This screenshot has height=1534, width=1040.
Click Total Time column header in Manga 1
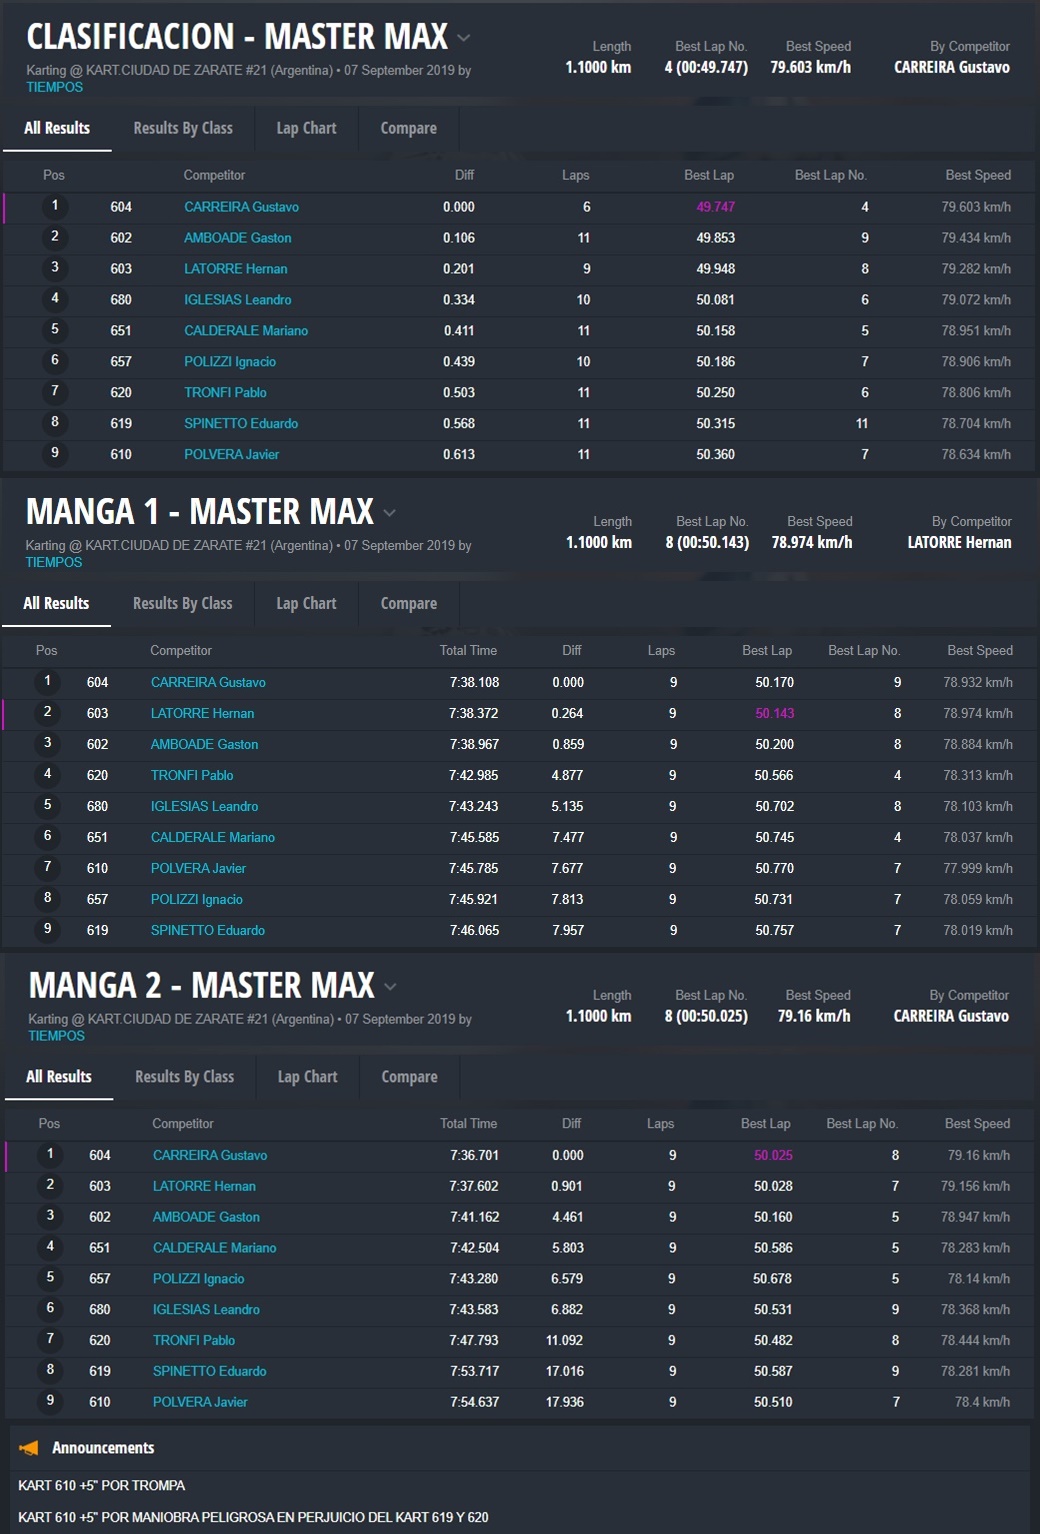(x=468, y=650)
